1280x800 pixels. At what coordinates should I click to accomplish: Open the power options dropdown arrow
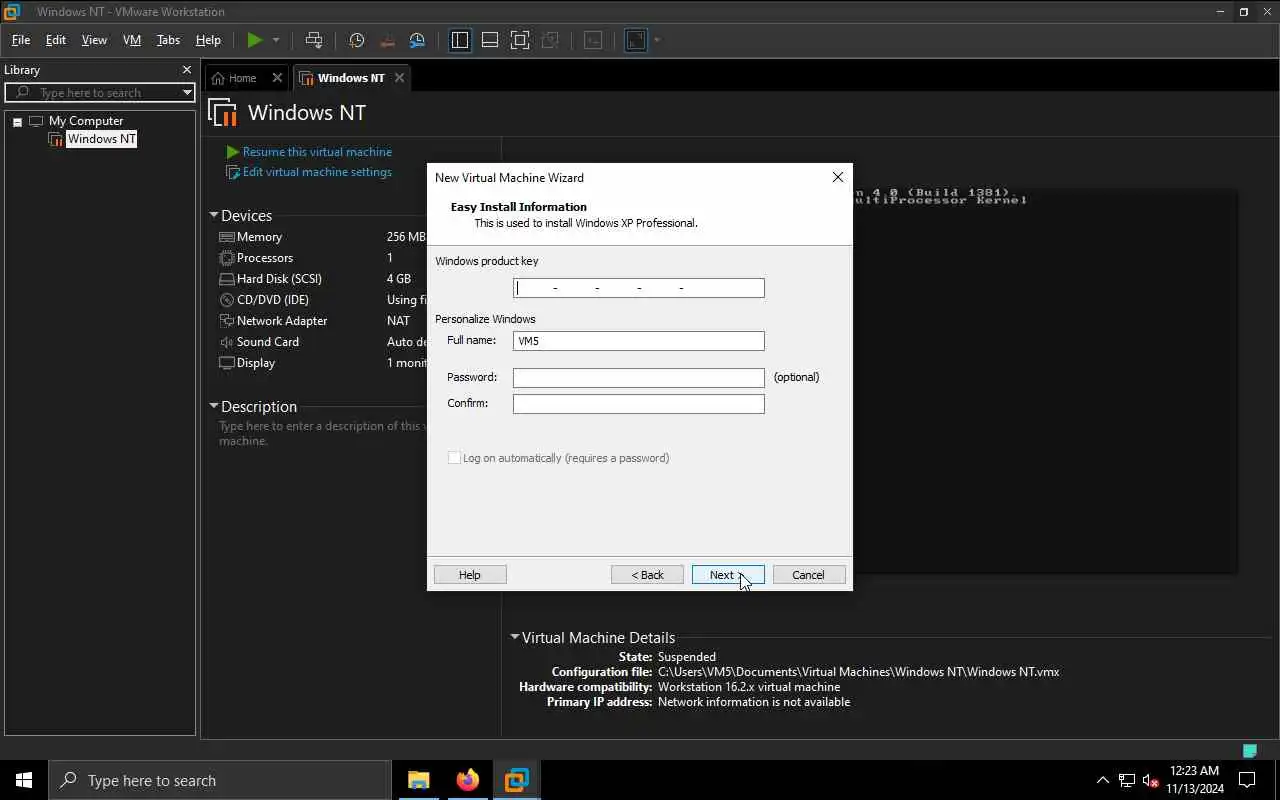pyautogui.click(x=276, y=40)
